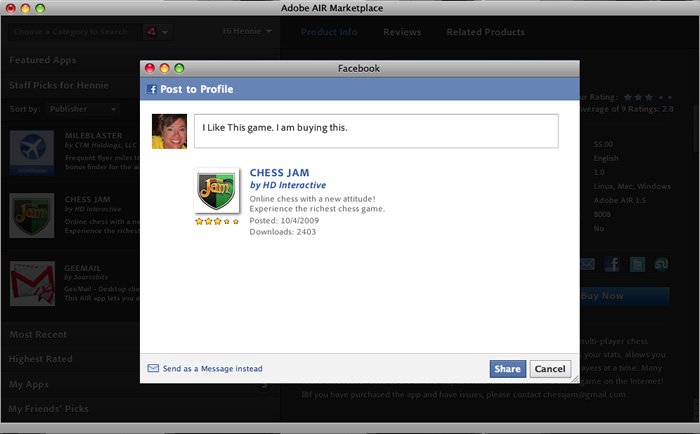Minimize the Facebook dialog window

click(164, 68)
